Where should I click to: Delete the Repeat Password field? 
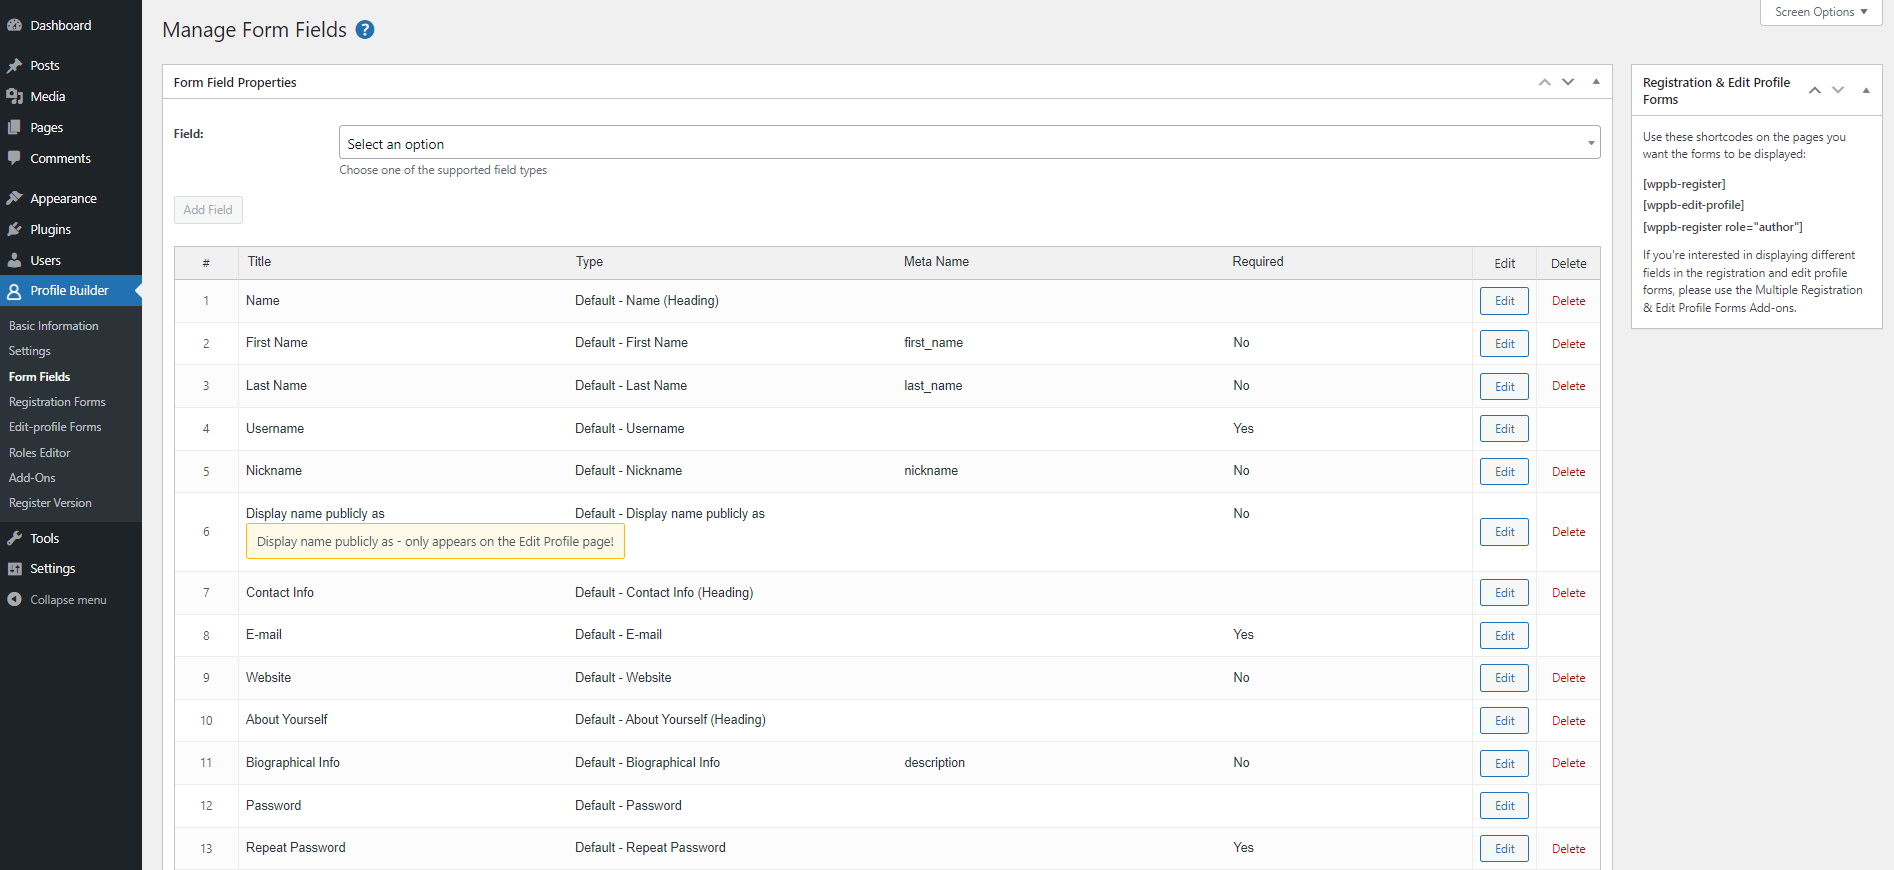[x=1568, y=849]
